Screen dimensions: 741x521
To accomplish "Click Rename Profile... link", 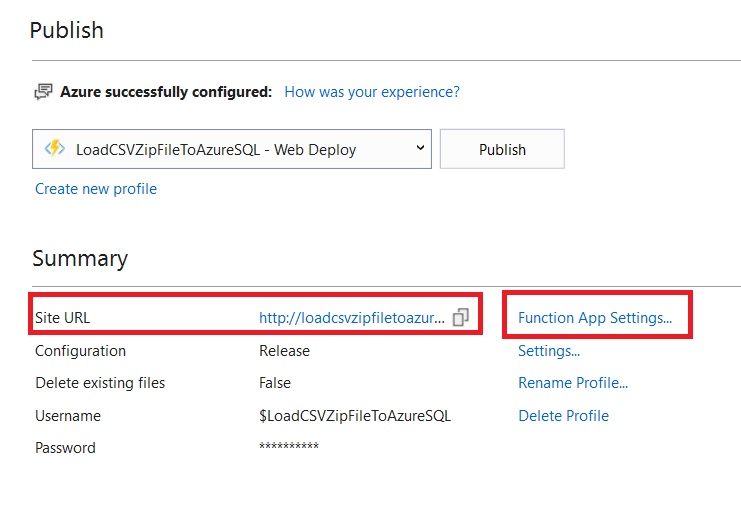I will [x=573, y=382].
